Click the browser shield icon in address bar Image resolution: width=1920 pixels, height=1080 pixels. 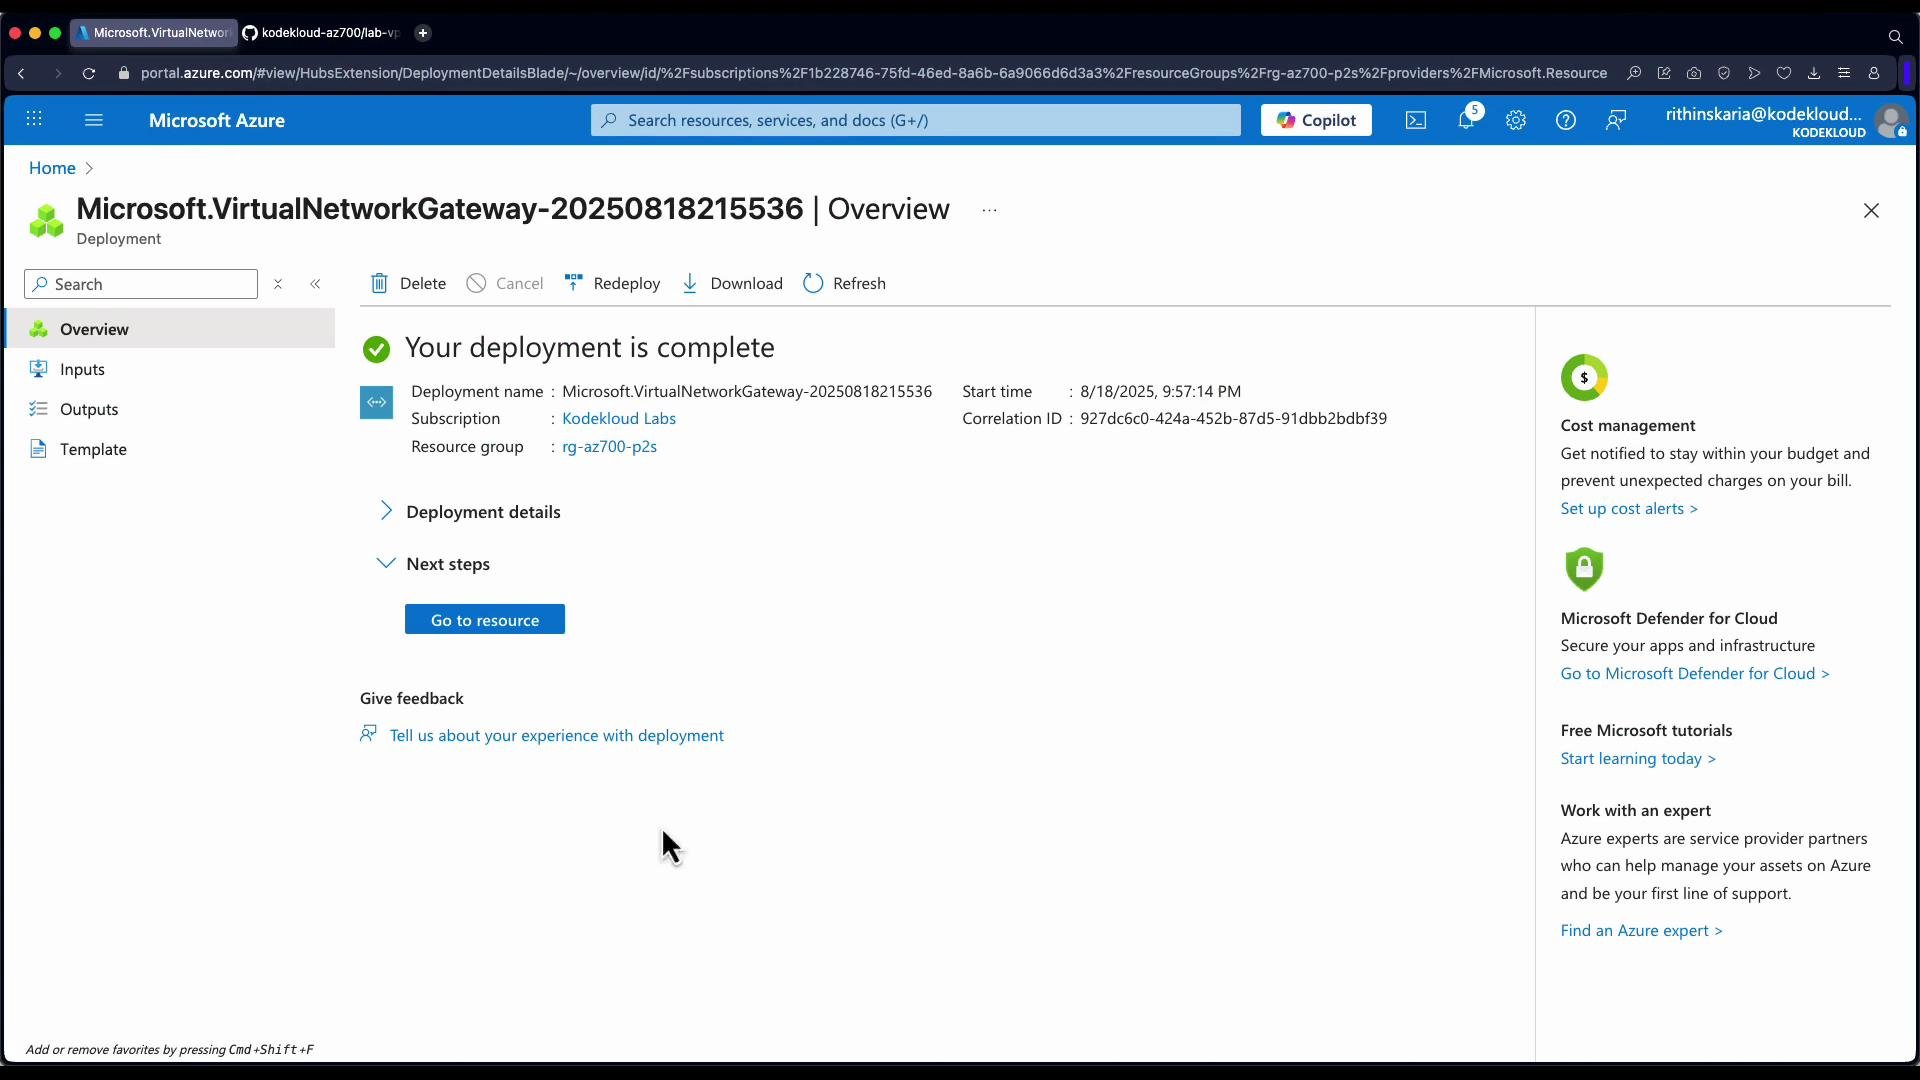1724,73
